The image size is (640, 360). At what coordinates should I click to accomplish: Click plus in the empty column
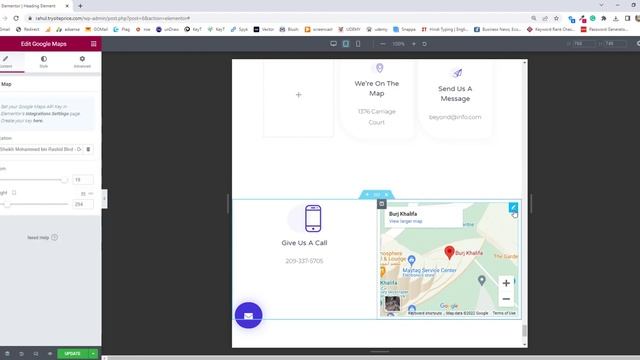(x=298, y=95)
